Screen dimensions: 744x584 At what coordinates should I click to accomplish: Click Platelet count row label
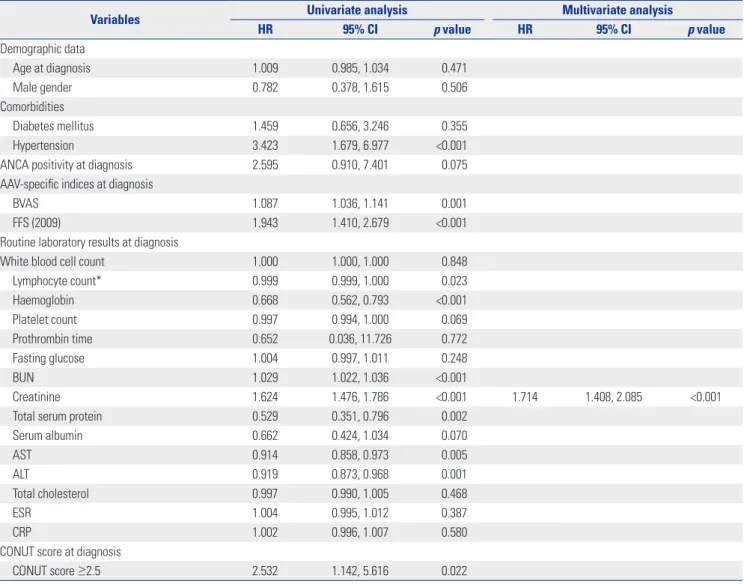45,320
